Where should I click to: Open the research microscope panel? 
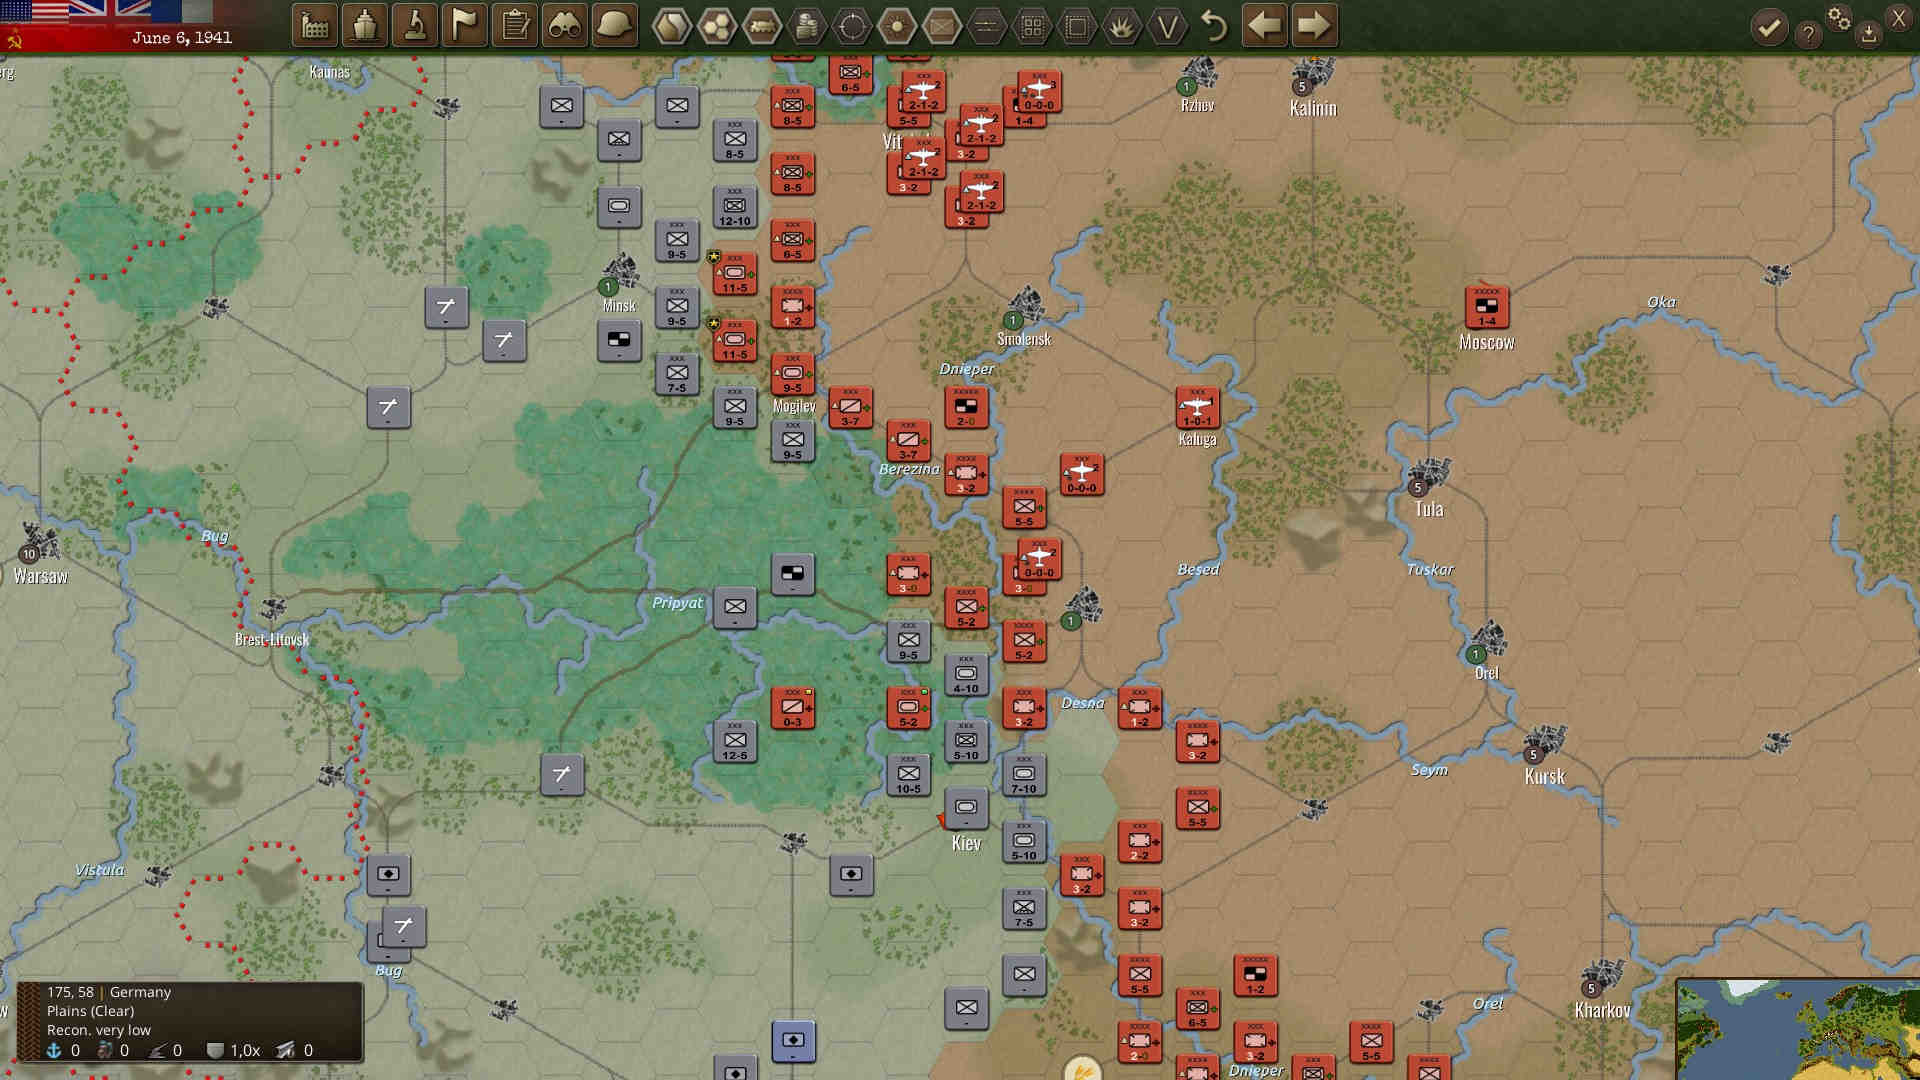[415, 25]
